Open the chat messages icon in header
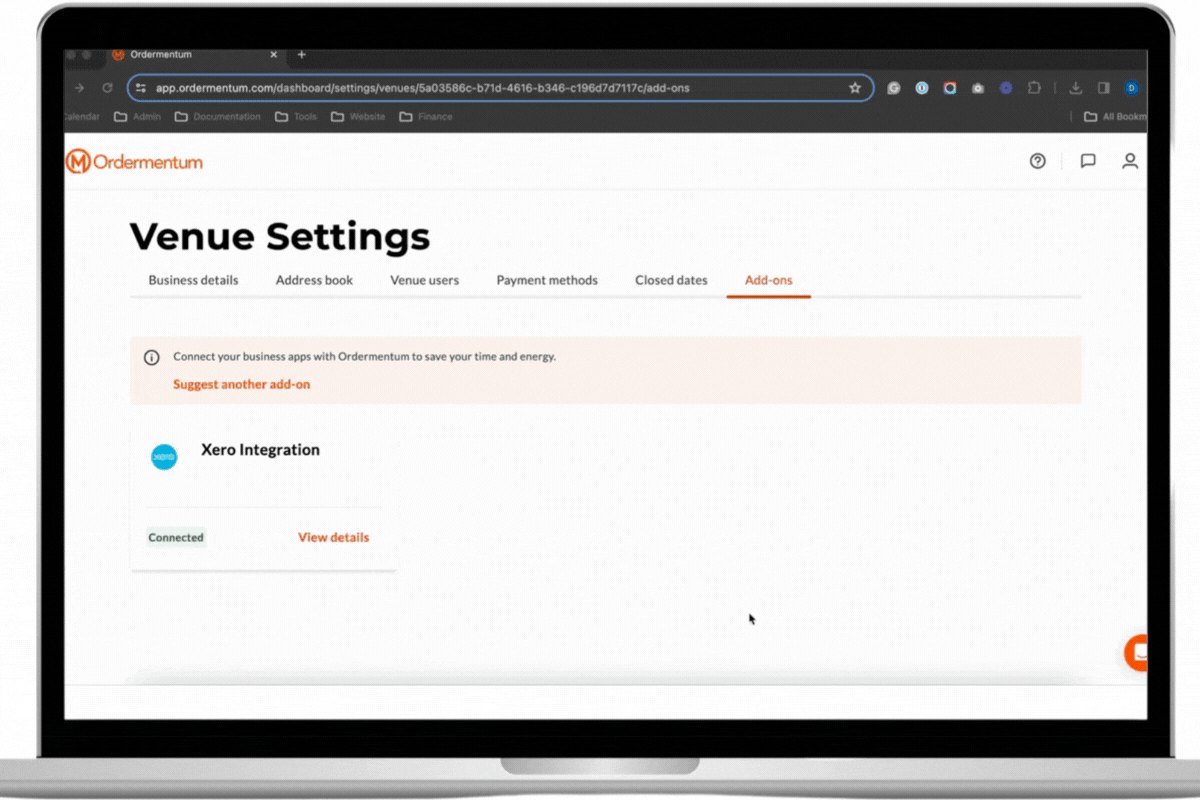This screenshot has width=1200, height=800. [x=1088, y=161]
